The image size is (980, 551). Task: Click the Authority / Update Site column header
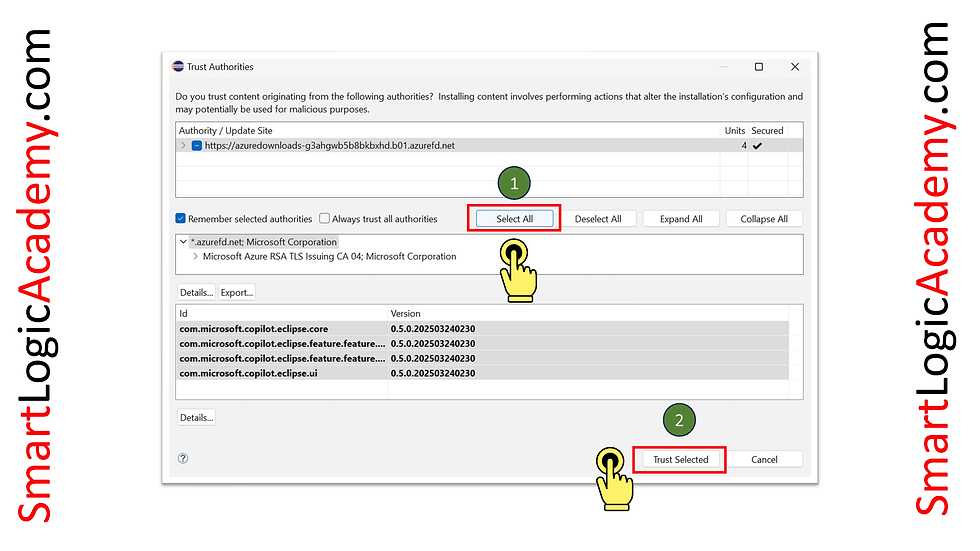point(448,131)
